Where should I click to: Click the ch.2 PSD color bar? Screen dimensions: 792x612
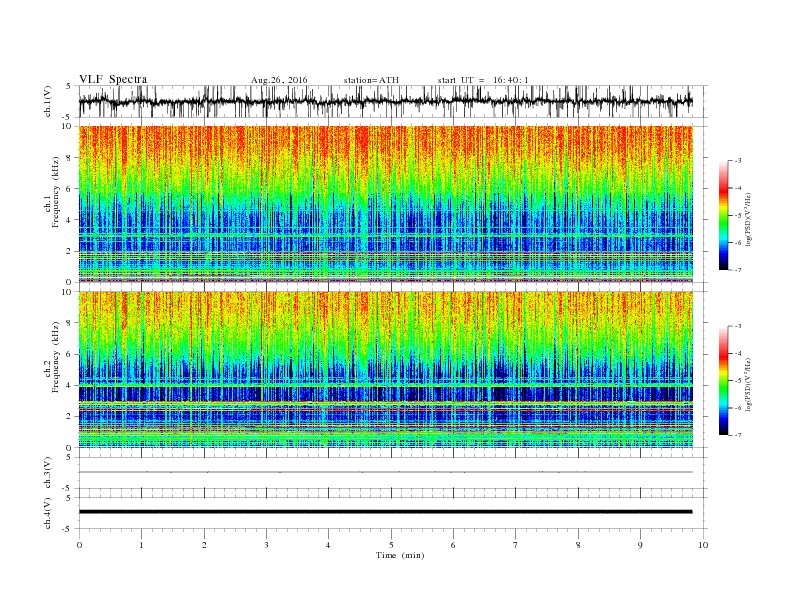point(724,380)
